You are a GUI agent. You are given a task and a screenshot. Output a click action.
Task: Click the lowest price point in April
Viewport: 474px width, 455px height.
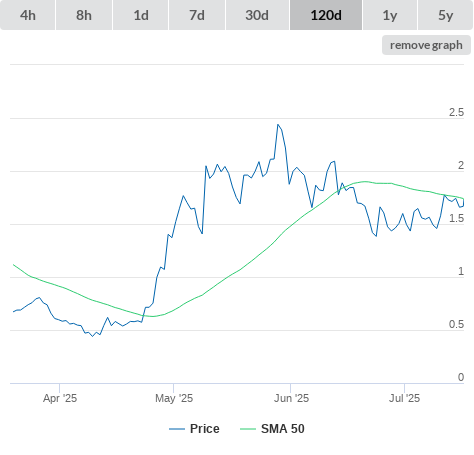click(x=93, y=336)
